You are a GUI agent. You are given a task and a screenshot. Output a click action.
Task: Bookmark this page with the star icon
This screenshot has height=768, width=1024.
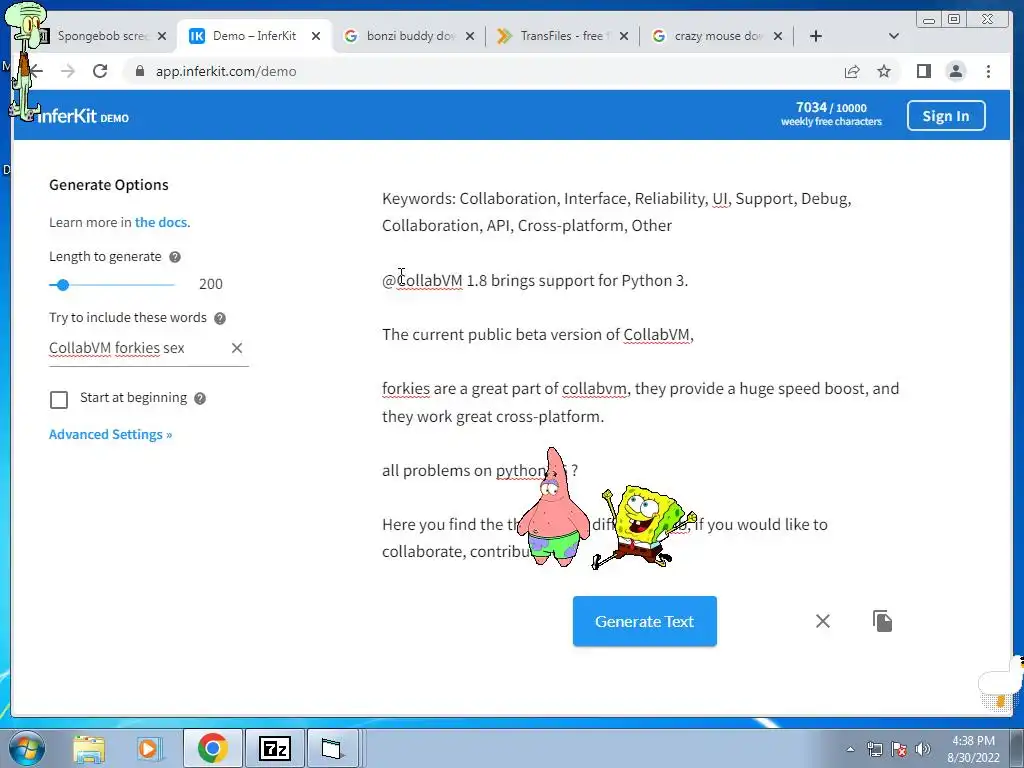884,71
